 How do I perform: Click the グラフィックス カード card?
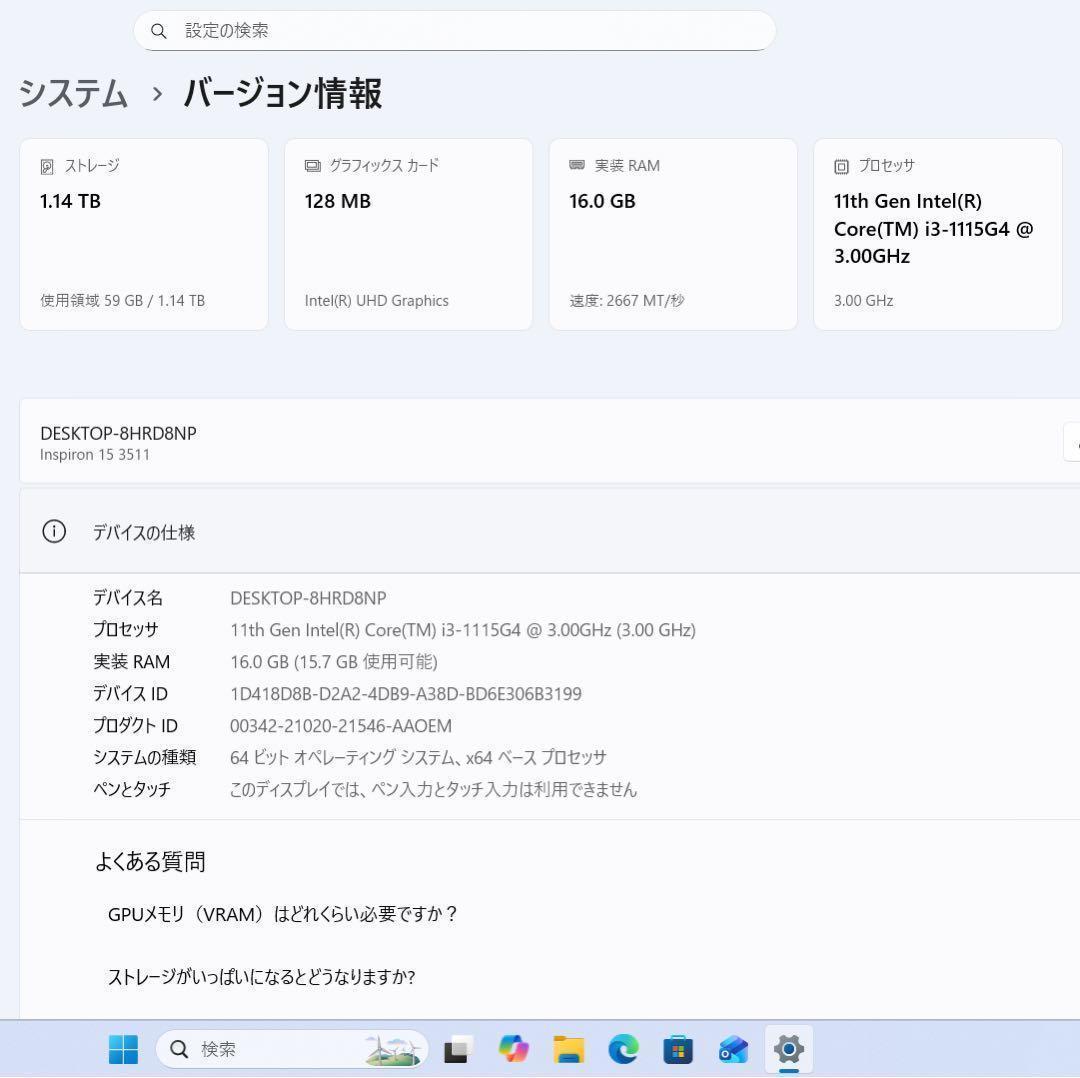click(408, 232)
